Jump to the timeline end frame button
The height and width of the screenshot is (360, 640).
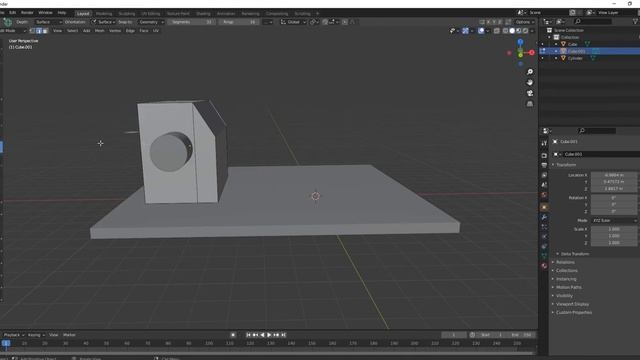[283, 335]
